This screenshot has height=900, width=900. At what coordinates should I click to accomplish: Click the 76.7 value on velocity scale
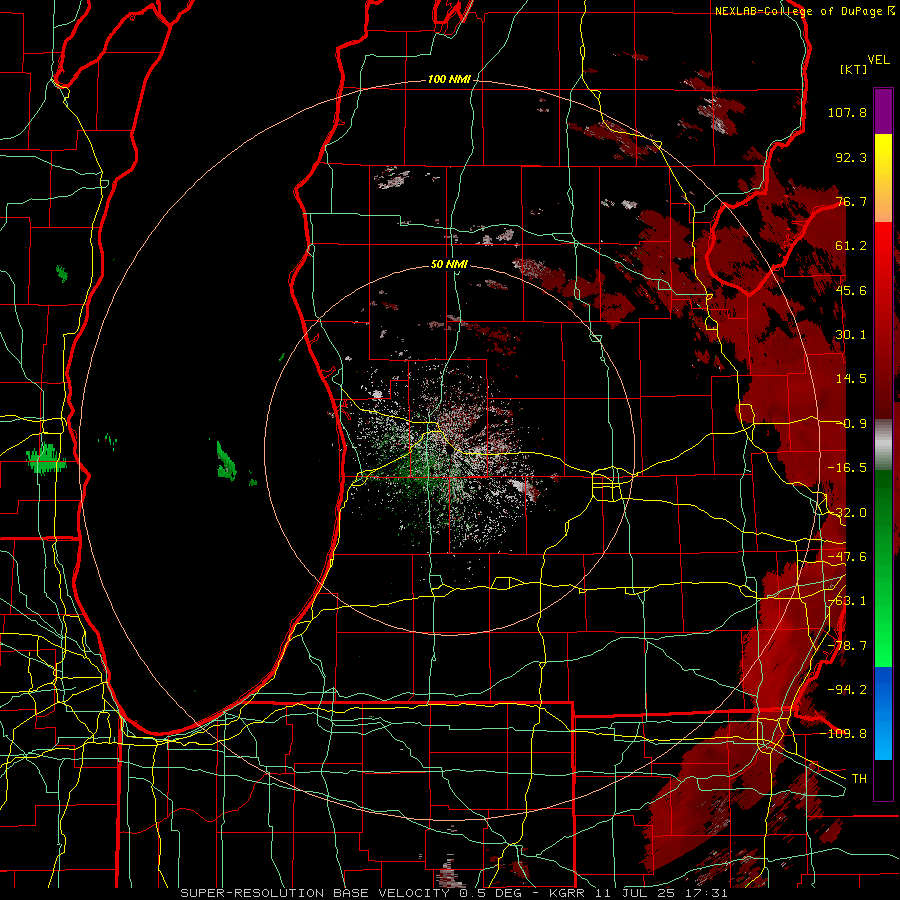[851, 201]
